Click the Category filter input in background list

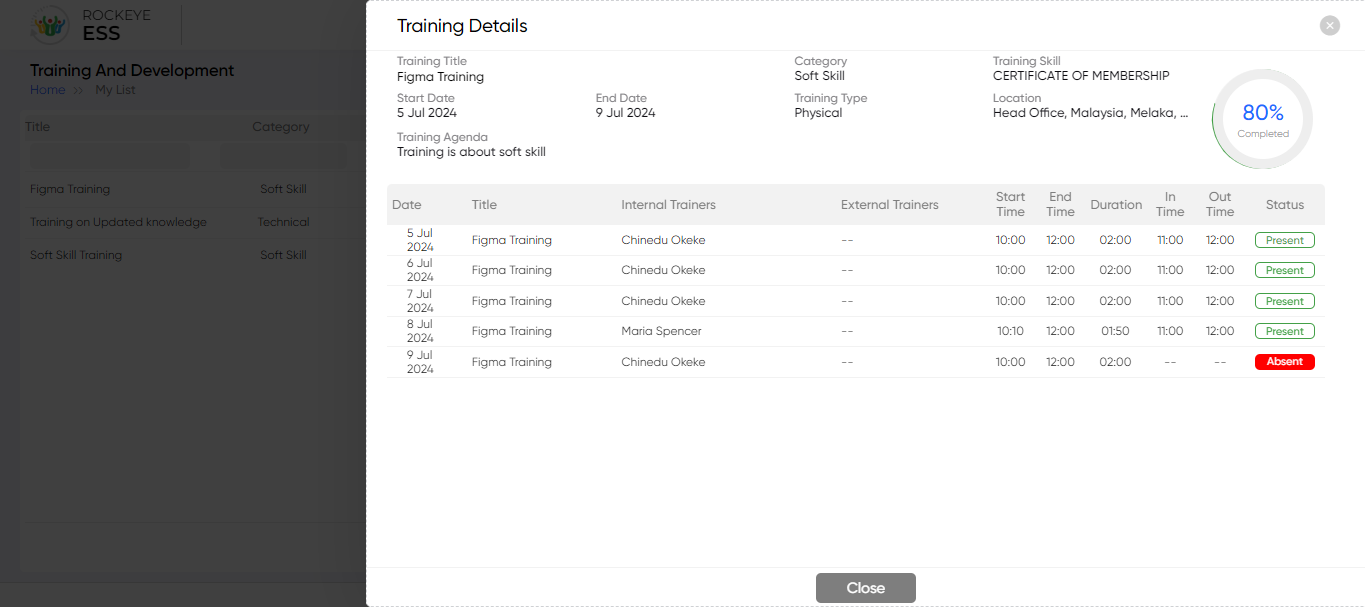point(283,155)
